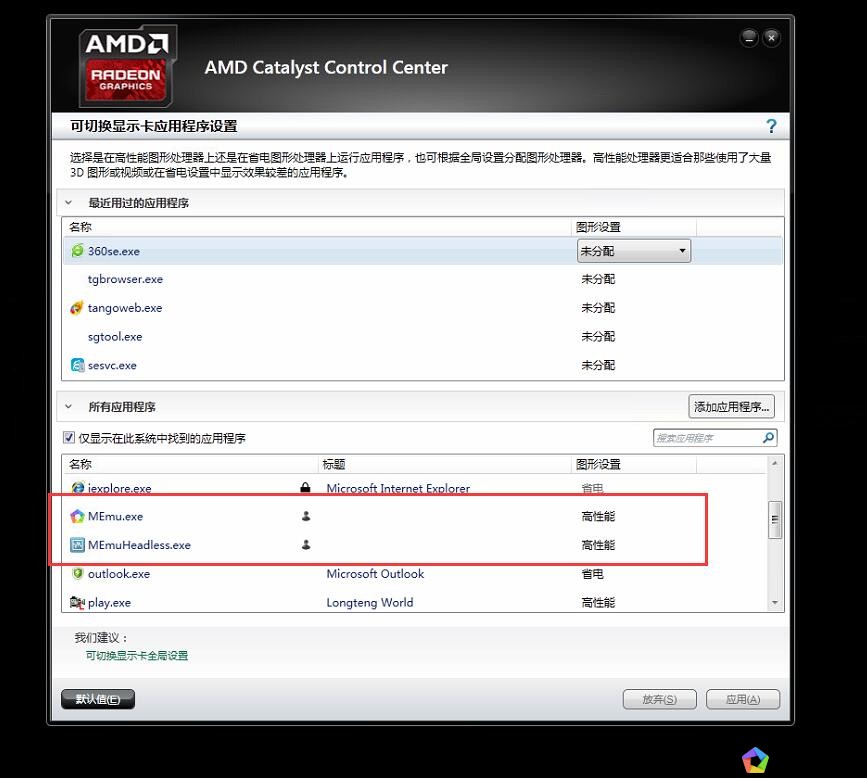Toggle the show only found applications checkbox
This screenshot has height=778, width=867.
point(69,438)
